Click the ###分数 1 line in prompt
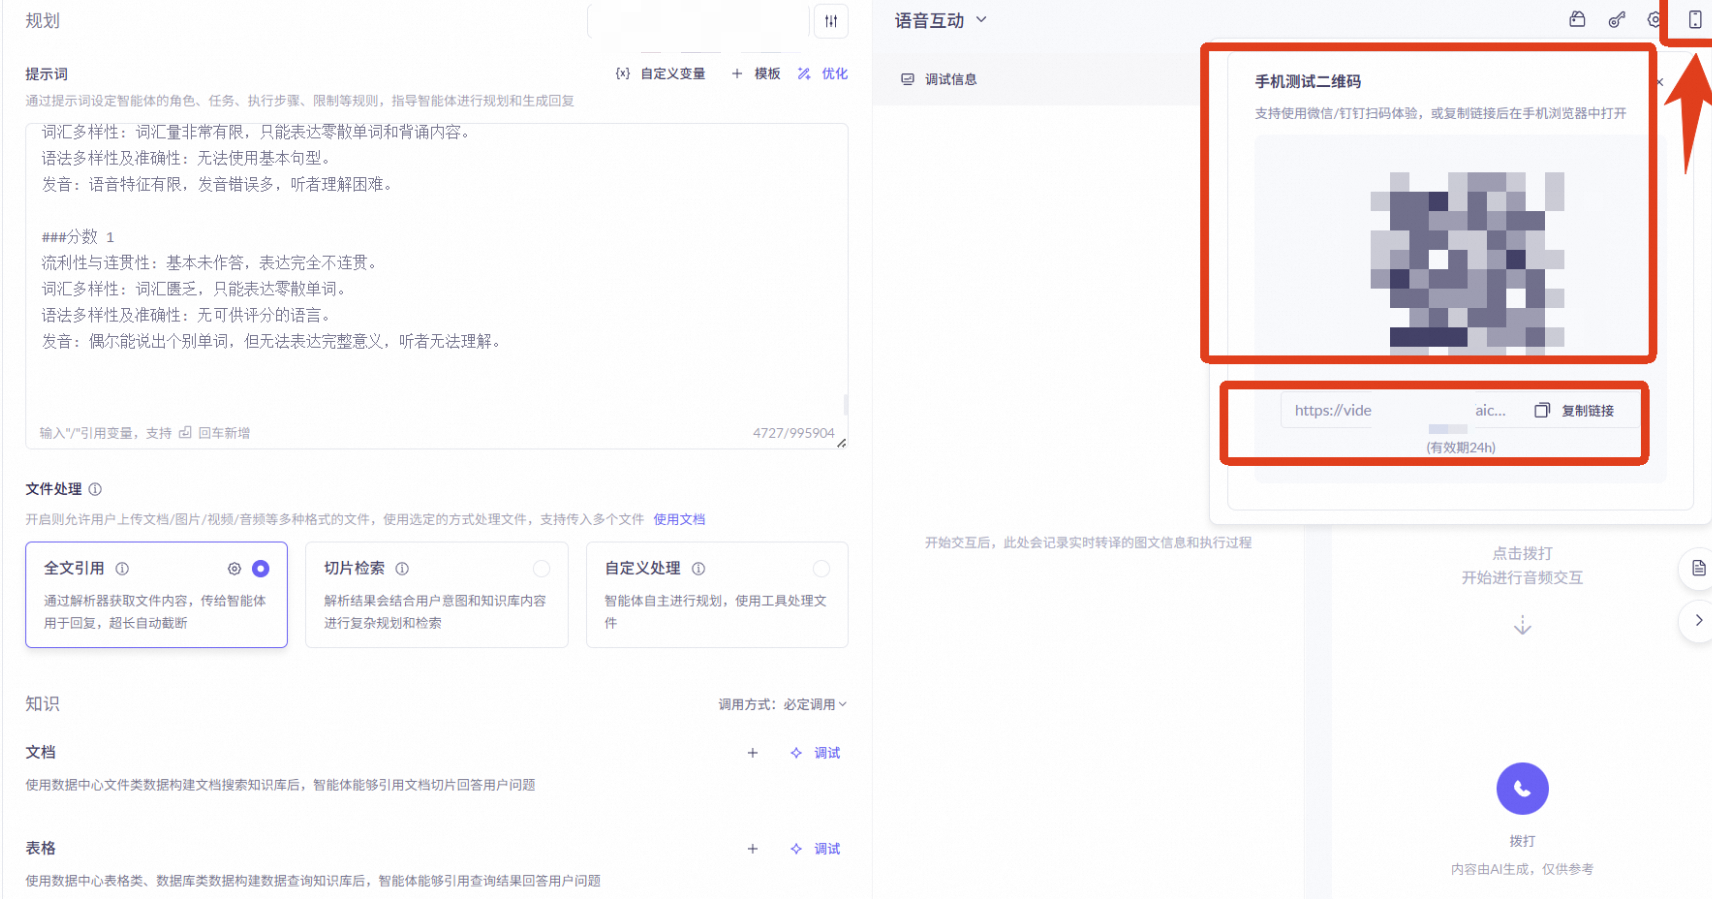 click(x=78, y=237)
